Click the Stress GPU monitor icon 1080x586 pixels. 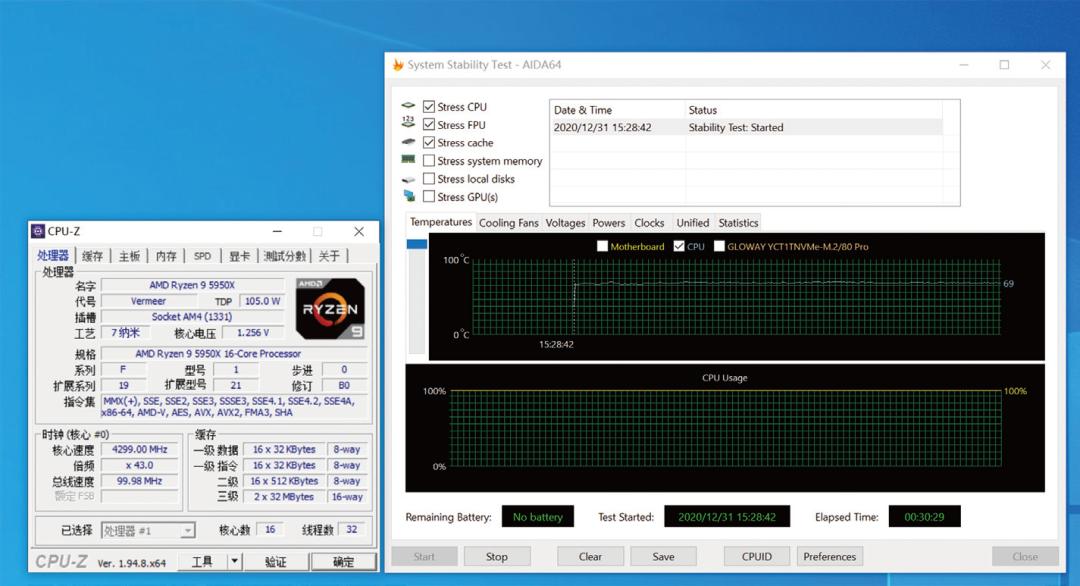coord(408,197)
